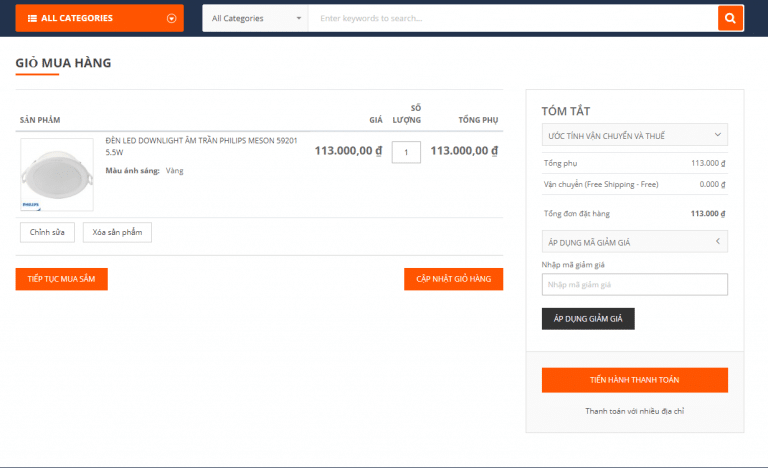Viewport: 768px width, 468px height.
Task: Open the All Categories search filter dropdown
Action: pyautogui.click(x=255, y=18)
